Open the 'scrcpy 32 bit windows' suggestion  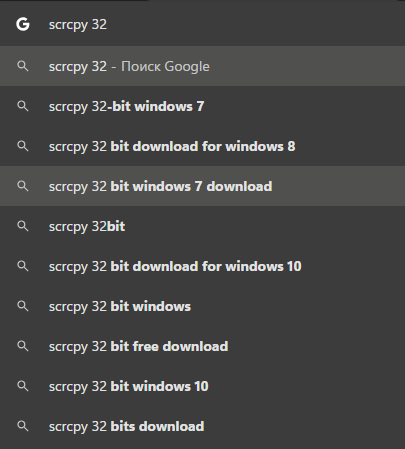tap(202, 306)
